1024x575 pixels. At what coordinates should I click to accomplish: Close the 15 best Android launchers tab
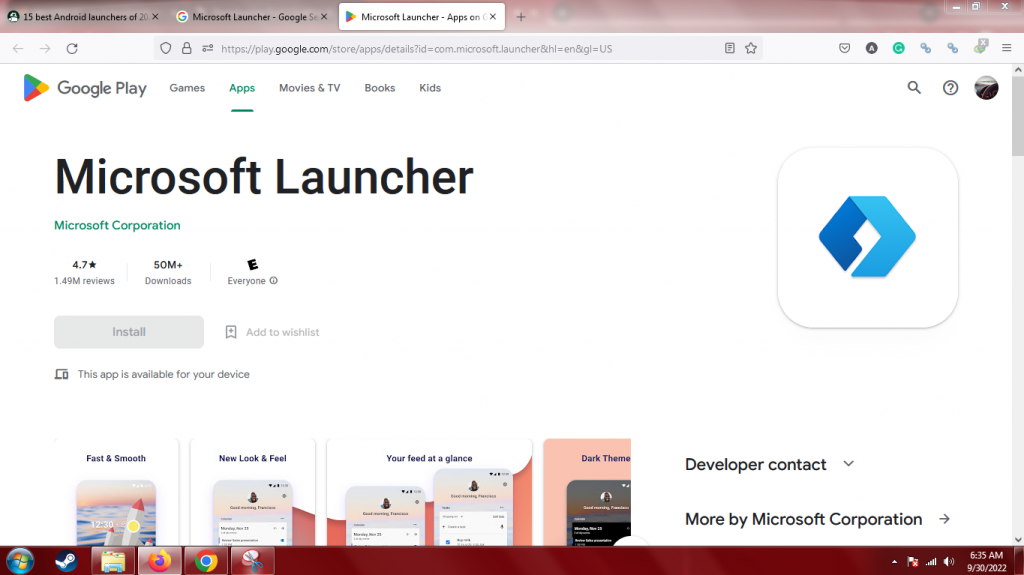(x=155, y=16)
